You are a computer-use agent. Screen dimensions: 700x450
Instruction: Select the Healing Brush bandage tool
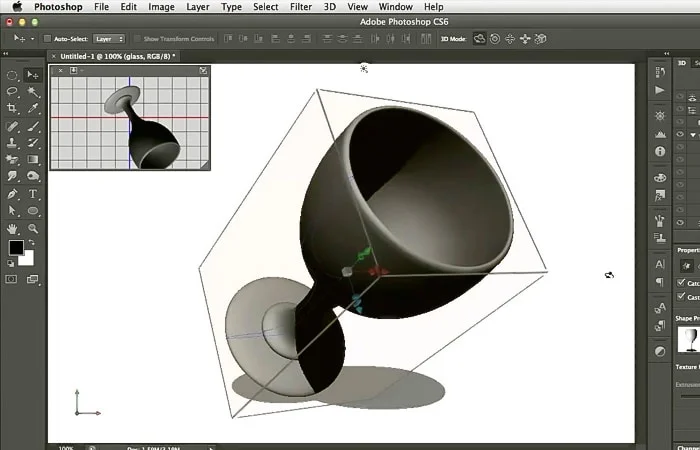coord(12,126)
